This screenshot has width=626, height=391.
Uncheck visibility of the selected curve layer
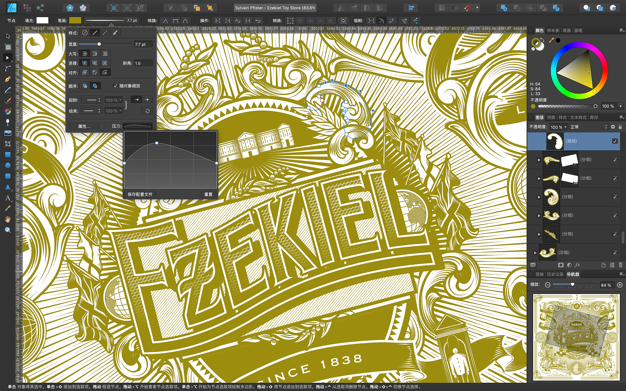tap(615, 141)
